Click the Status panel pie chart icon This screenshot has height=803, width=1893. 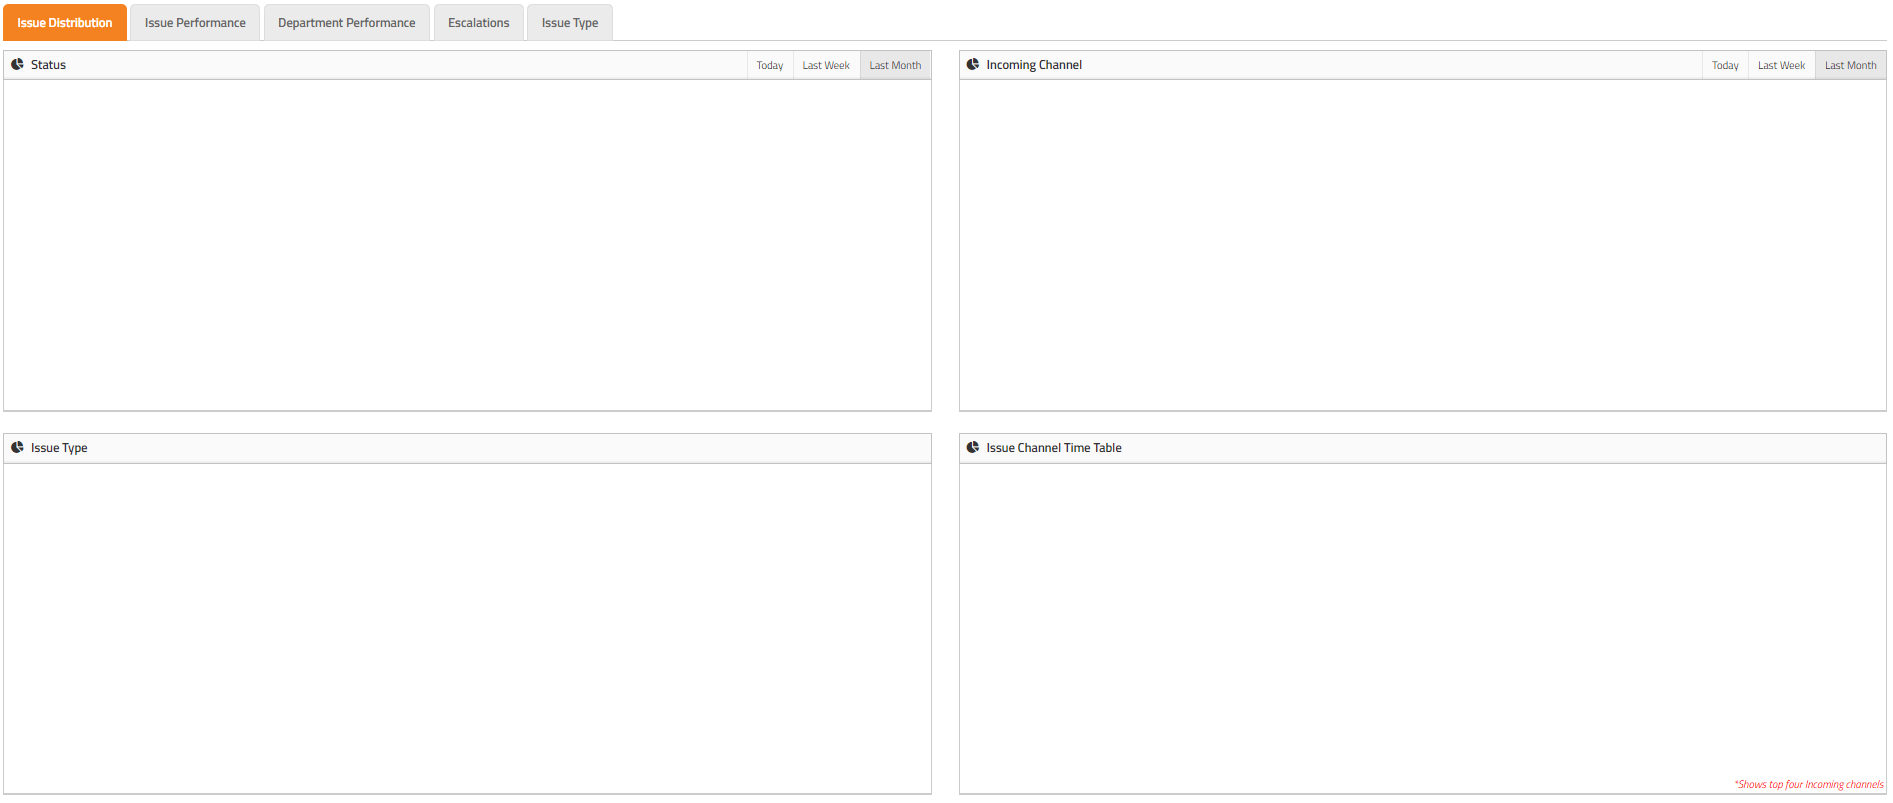point(17,64)
